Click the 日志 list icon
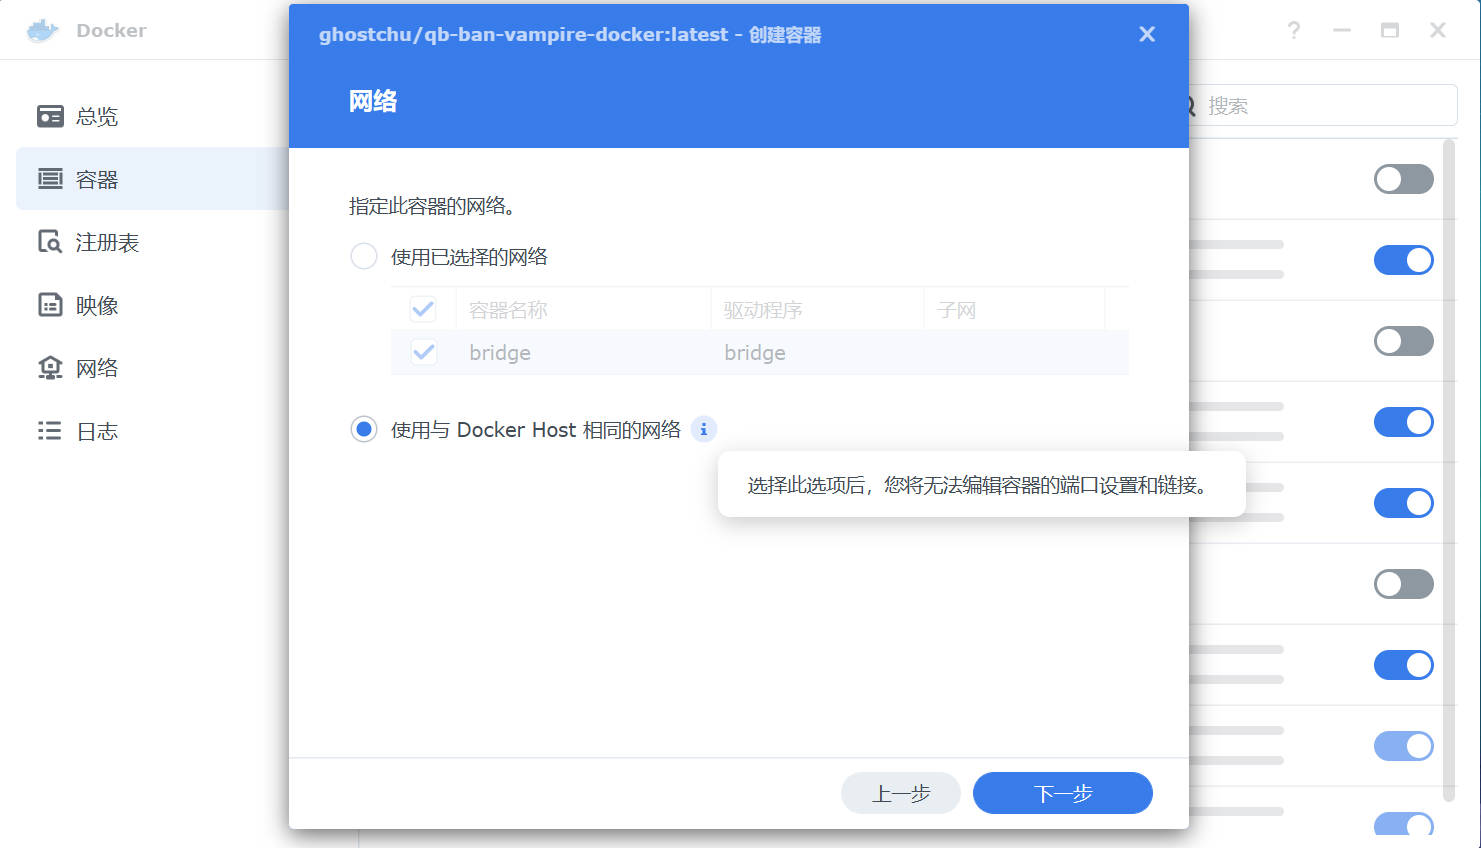Image resolution: width=1481 pixels, height=848 pixels. [50, 431]
